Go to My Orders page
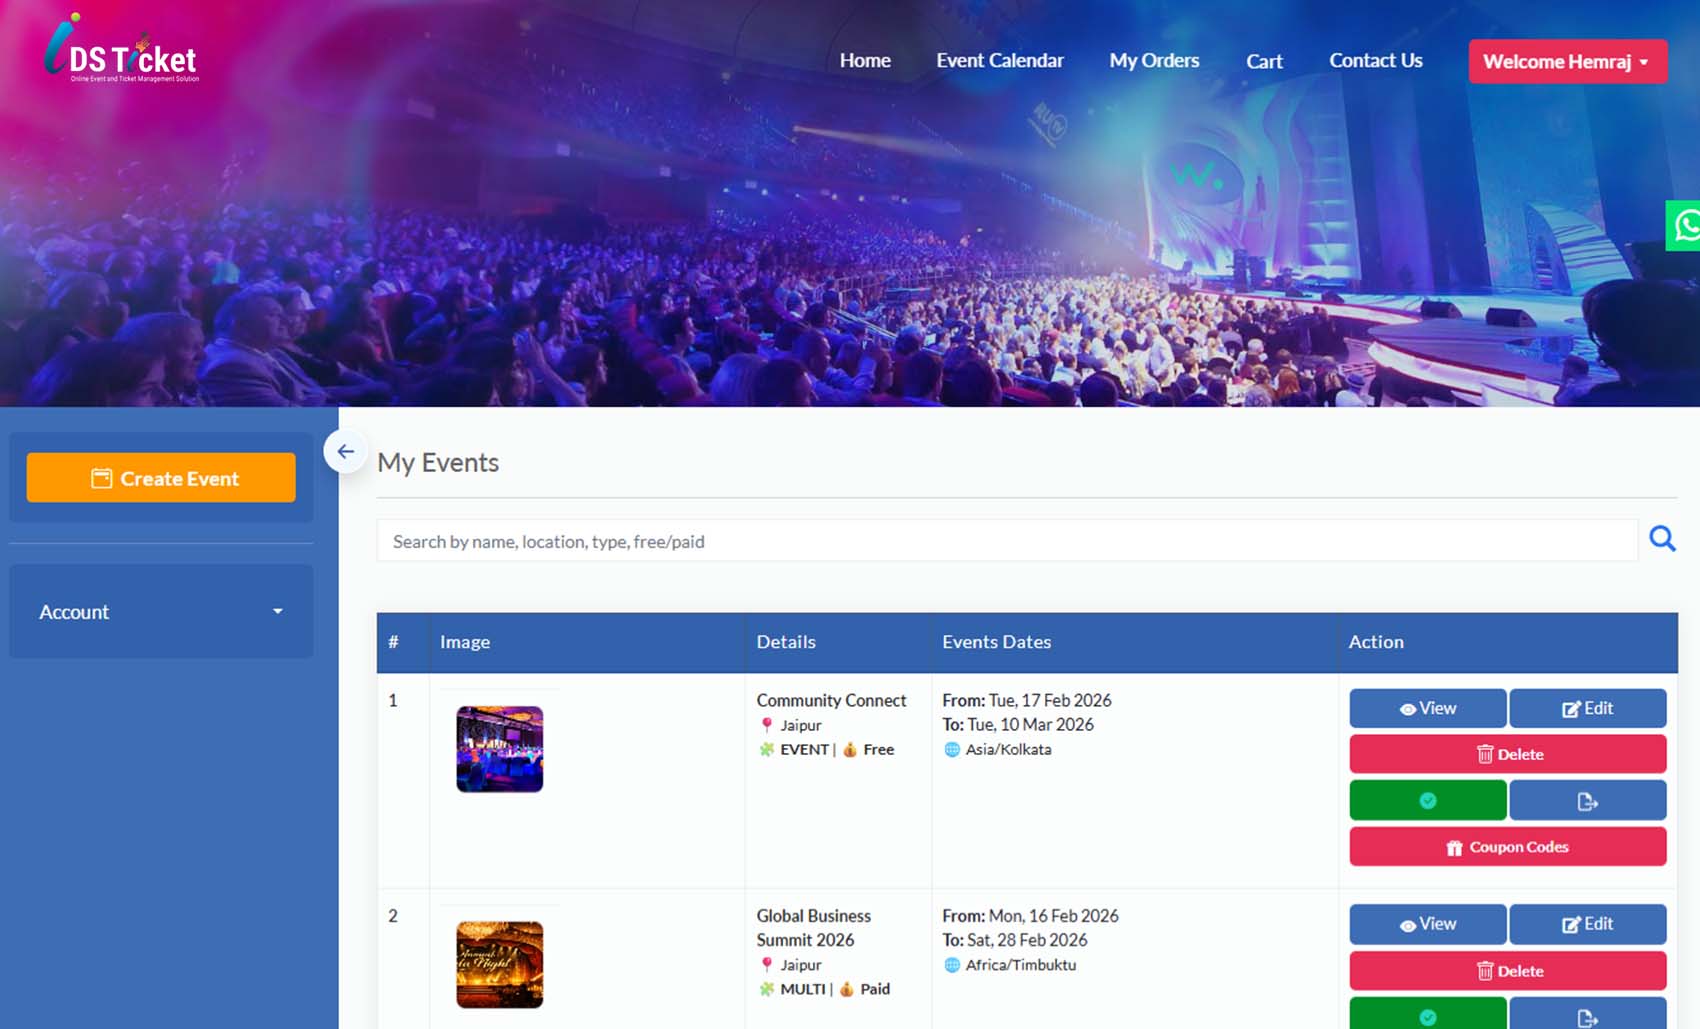This screenshot has width=1700, height=1029. (x=1154, y=61)
